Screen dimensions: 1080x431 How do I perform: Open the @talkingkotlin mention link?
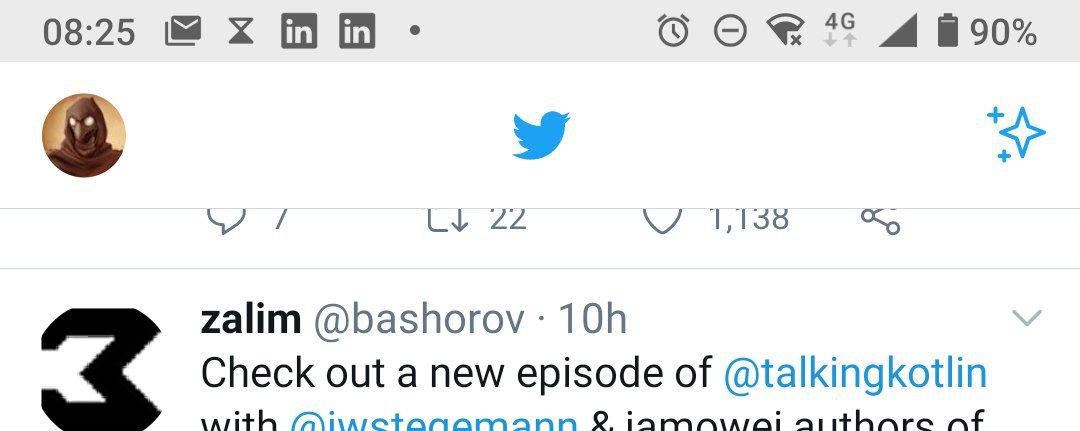point(855,373)
